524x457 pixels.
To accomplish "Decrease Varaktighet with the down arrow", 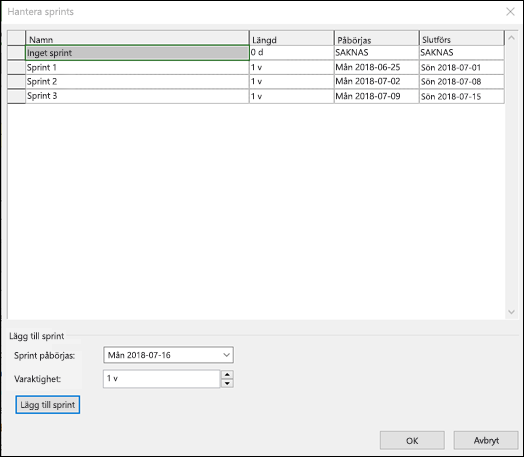I will pyautogui.click(x=227, y=383).
